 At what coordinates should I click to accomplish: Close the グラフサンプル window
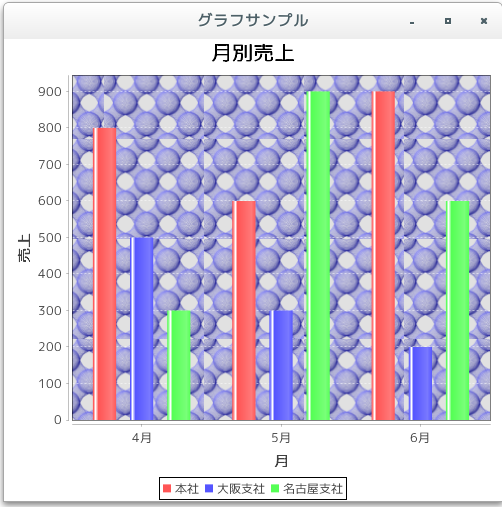484,21
